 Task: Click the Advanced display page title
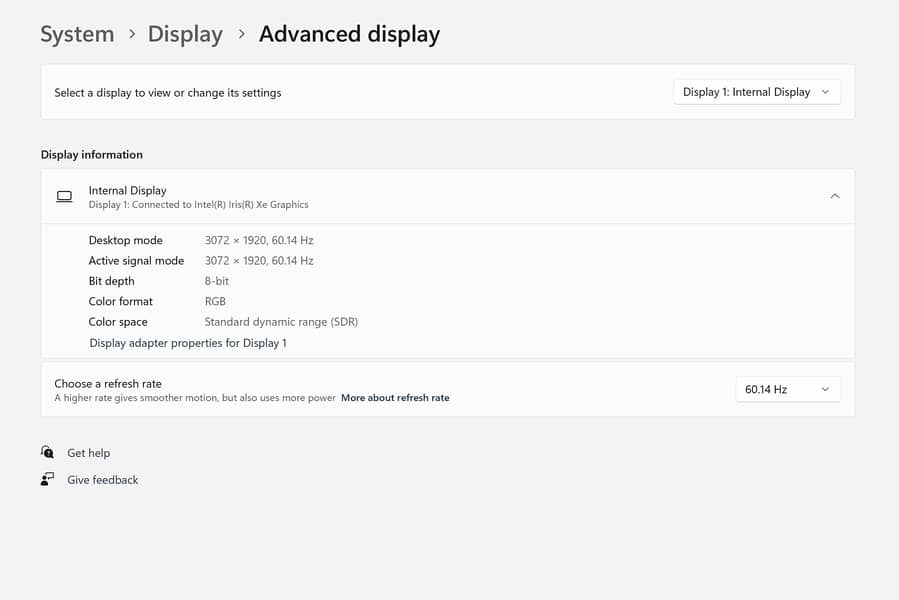[x=349, y=34]
